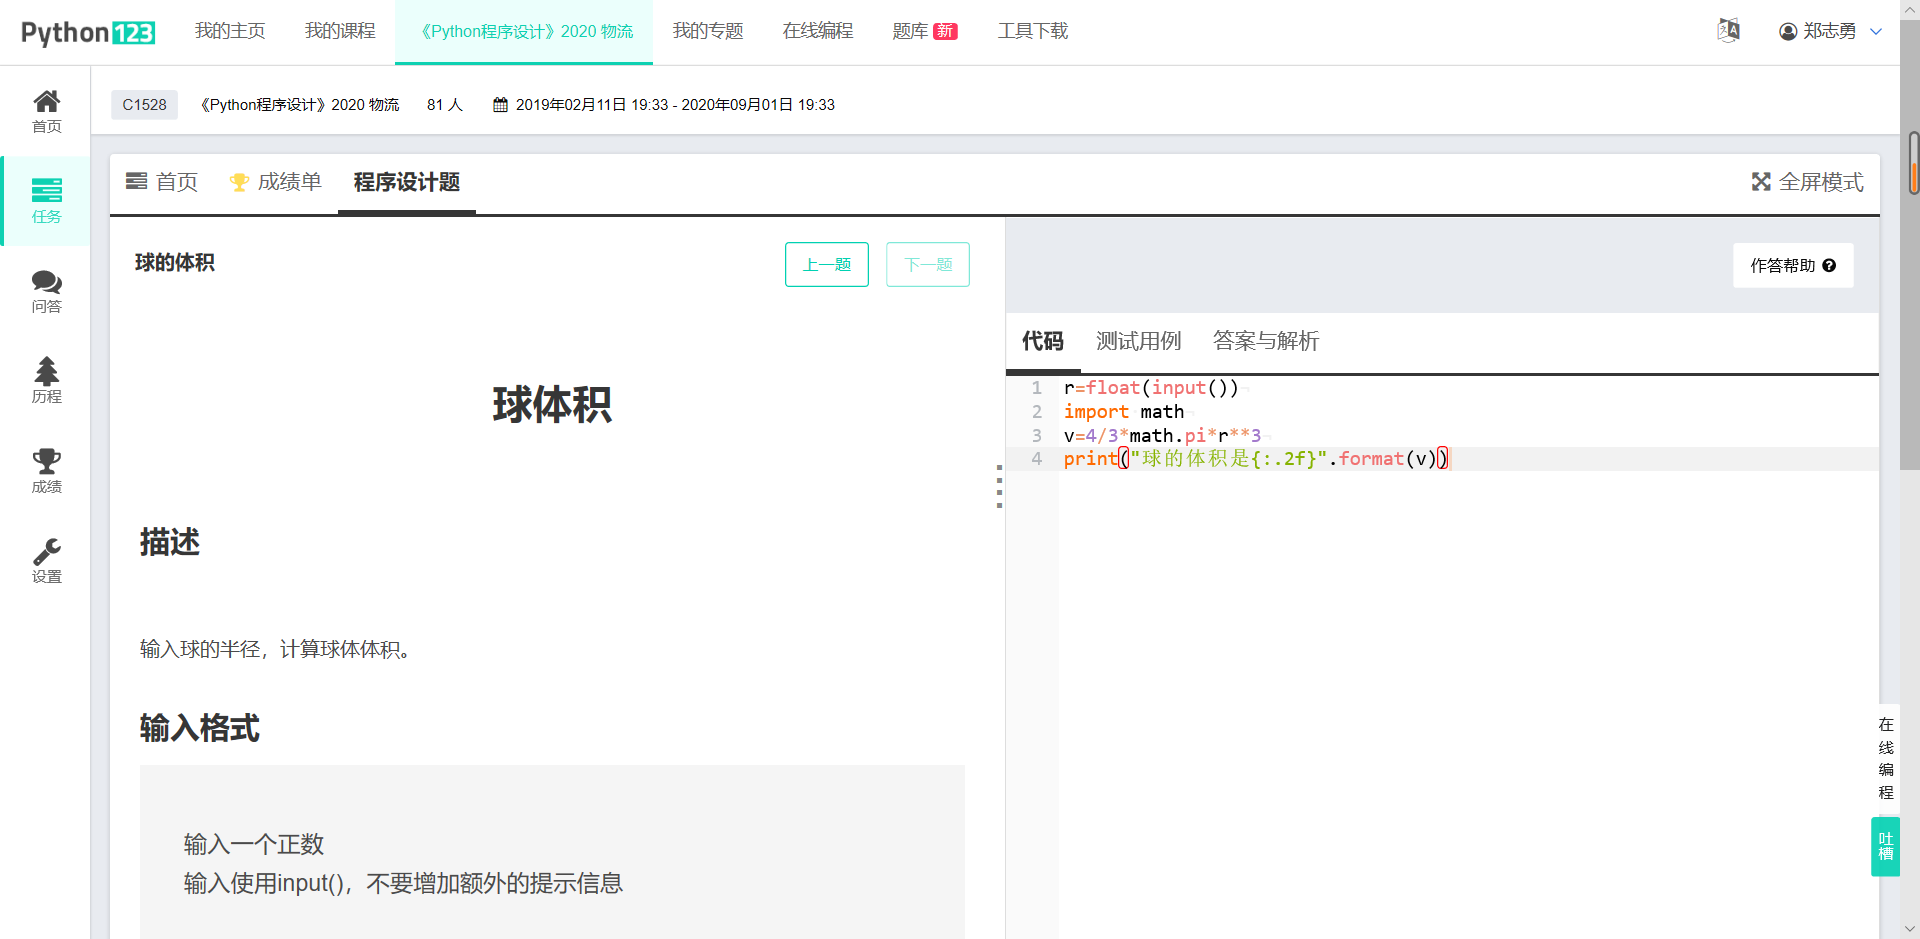Click the calendar icon beside course dates
Screen dimensions: 1920x939
pyautogui.click(x=501, y=105)
